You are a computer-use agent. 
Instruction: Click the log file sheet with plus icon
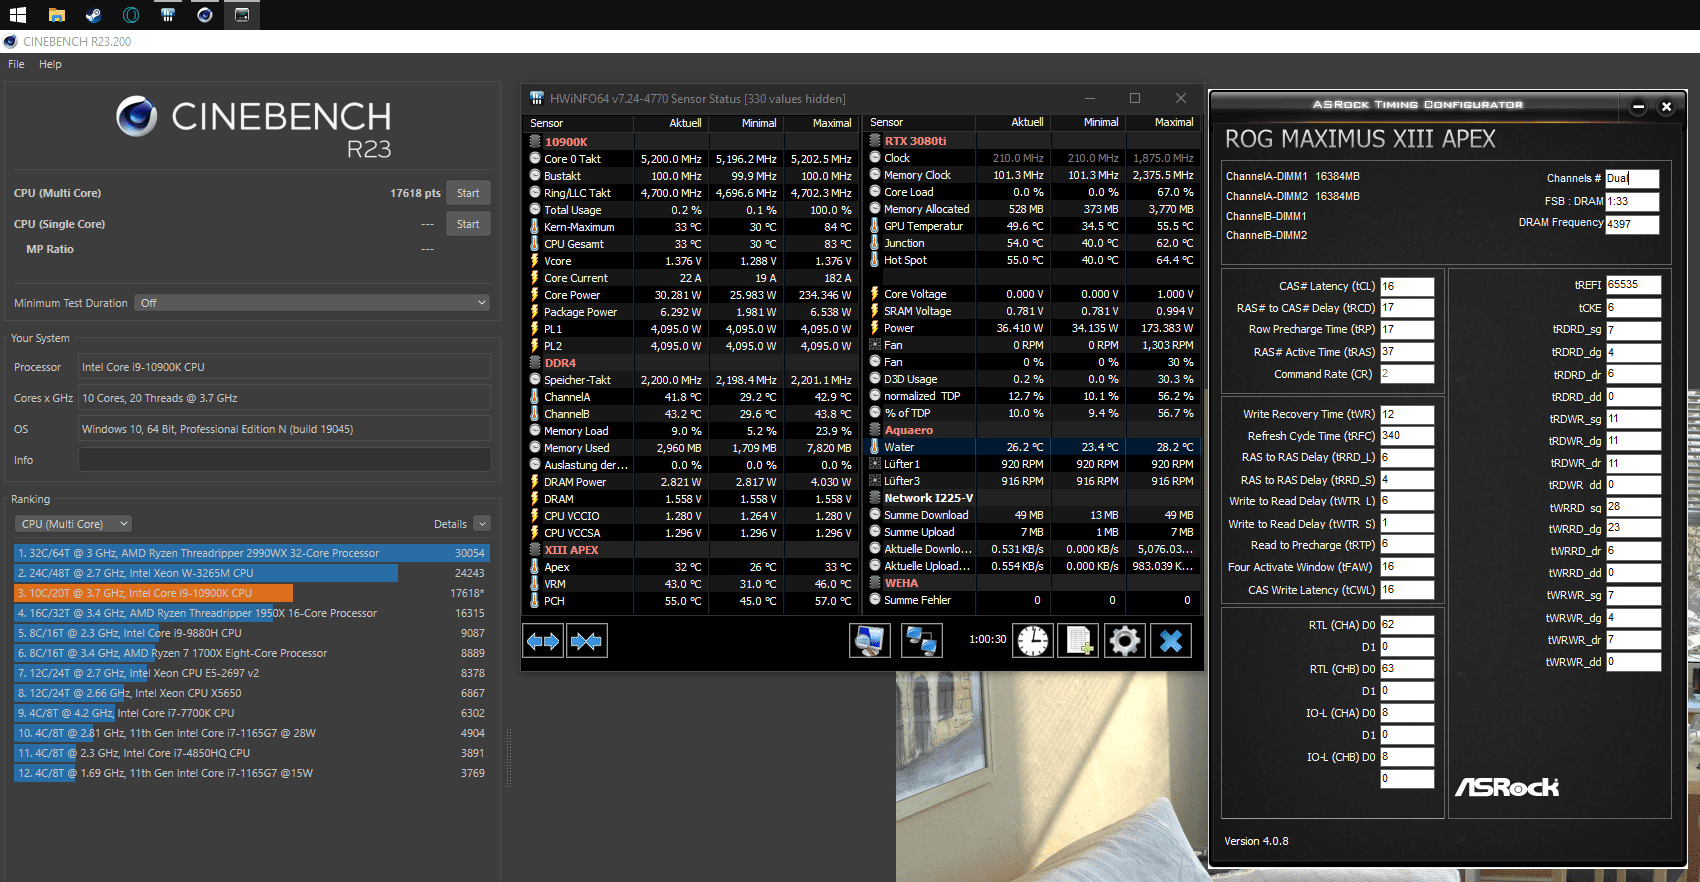pyautogui.click(x=1079, y=641)
